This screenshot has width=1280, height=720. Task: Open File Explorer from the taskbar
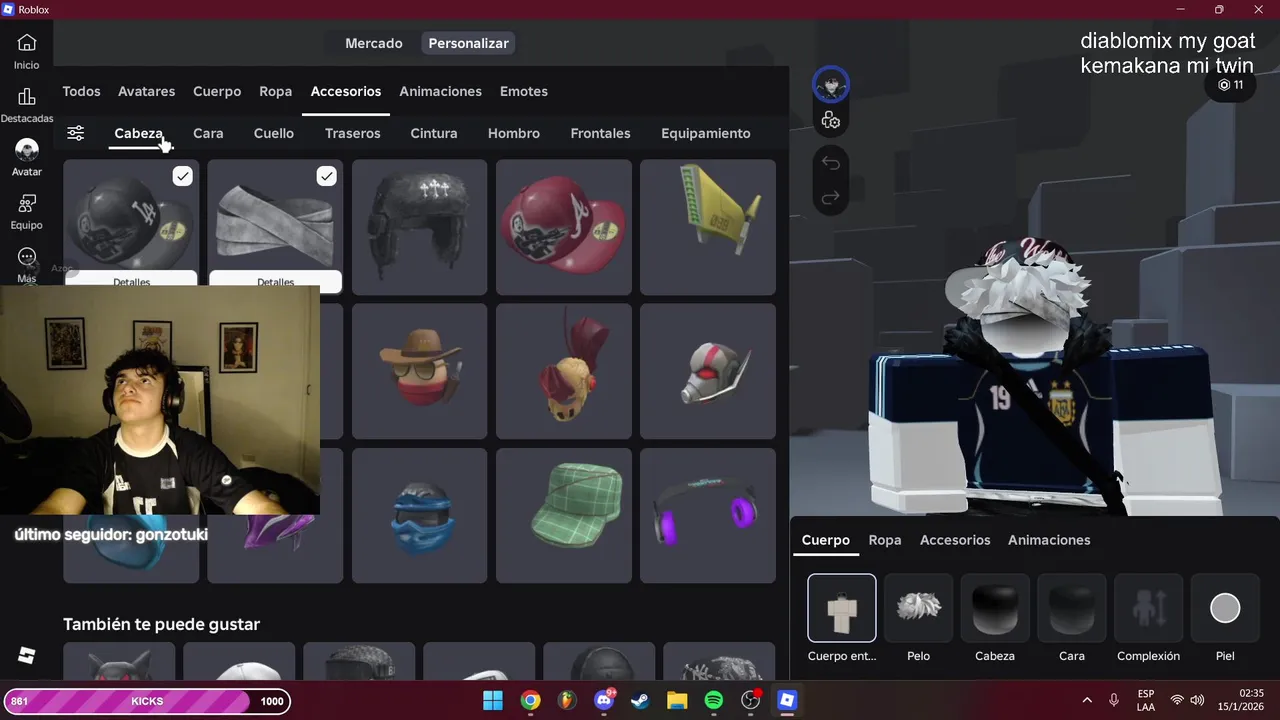[x=677, y=700]
